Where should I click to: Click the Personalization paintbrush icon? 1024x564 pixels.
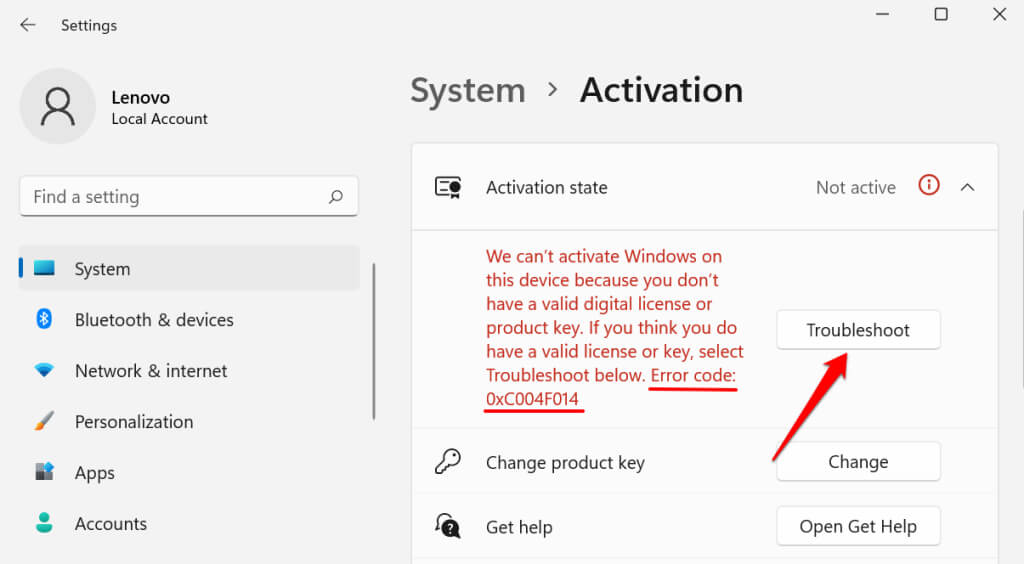44,421
